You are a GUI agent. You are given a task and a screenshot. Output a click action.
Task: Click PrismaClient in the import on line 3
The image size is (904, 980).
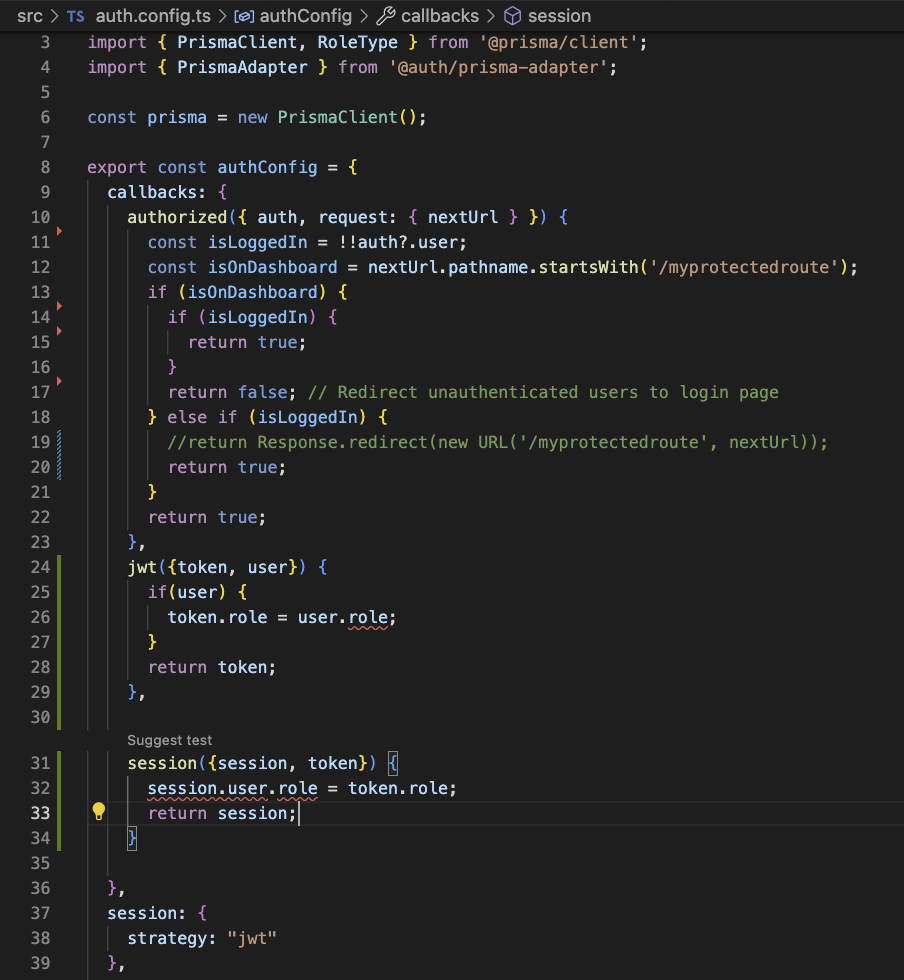coord(237,42)
